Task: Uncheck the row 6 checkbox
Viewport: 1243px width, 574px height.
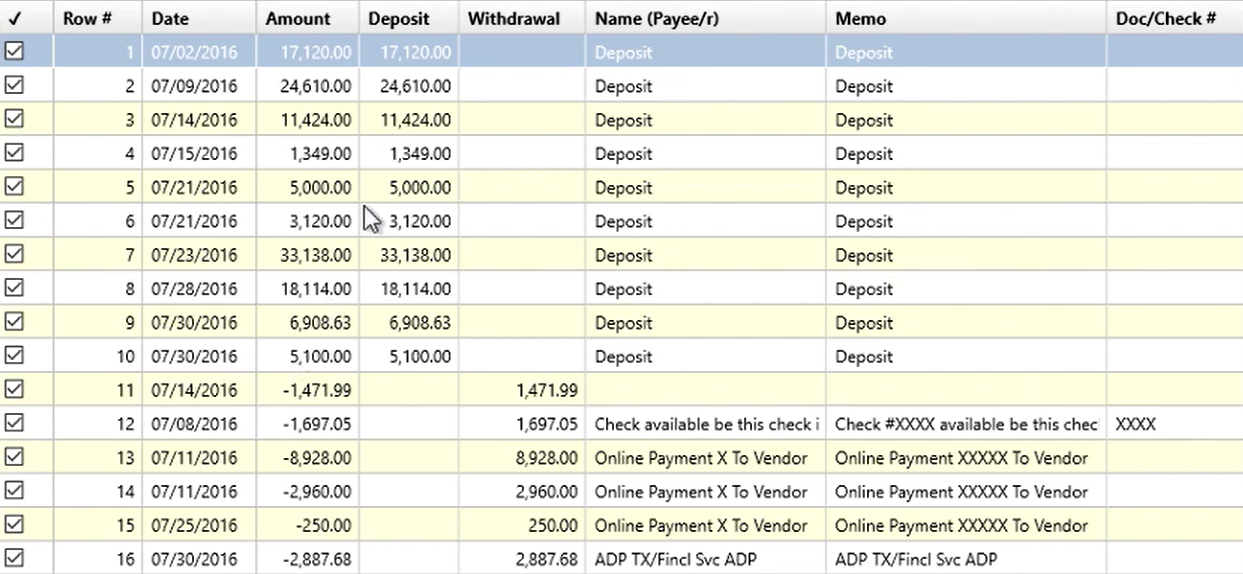Action: click(14, 220)
